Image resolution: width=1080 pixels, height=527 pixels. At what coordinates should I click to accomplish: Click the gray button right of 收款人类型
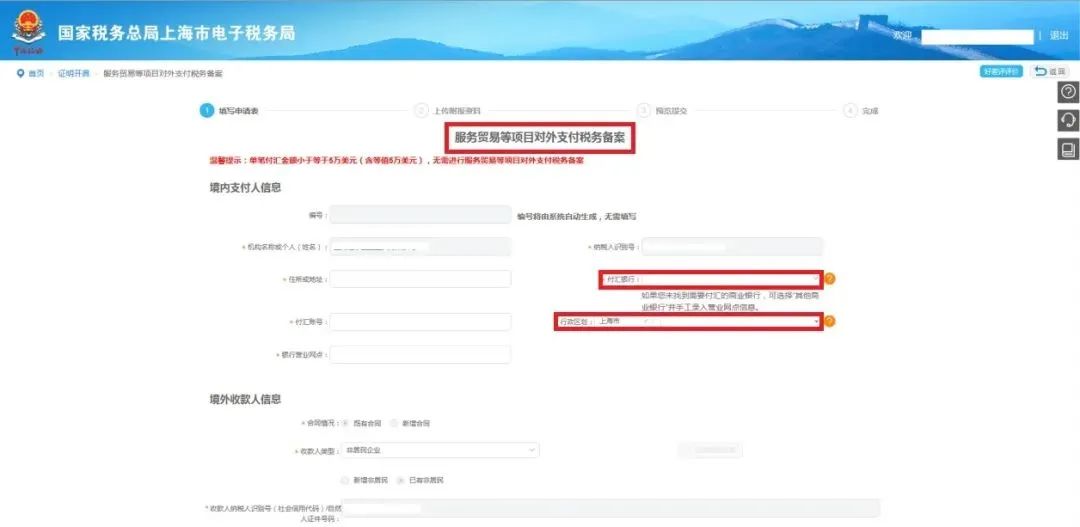[x=710, y=451]
